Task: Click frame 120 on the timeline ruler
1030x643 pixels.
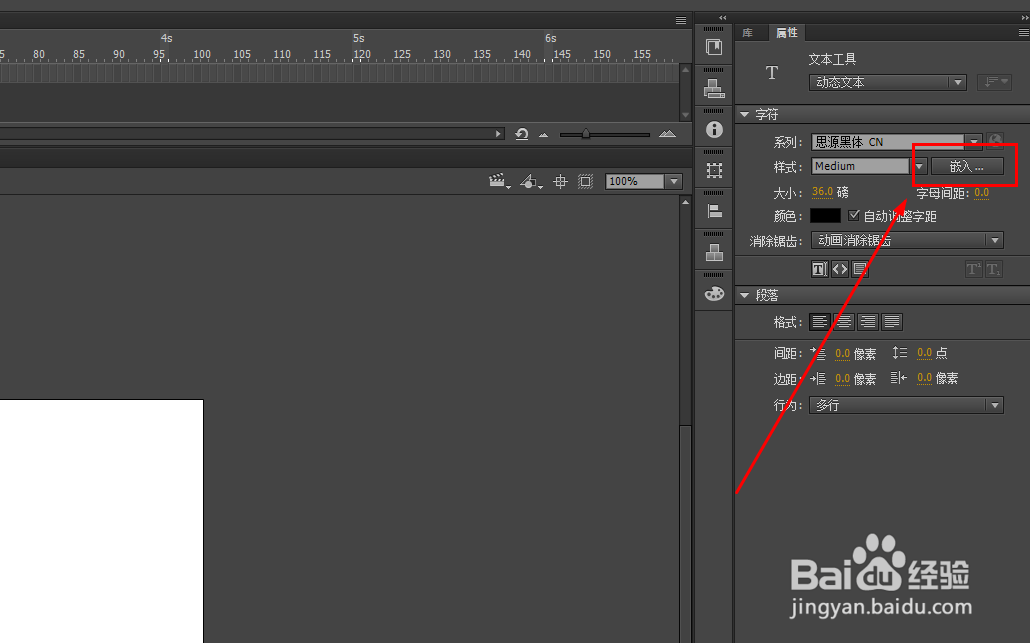Action: 361,55
